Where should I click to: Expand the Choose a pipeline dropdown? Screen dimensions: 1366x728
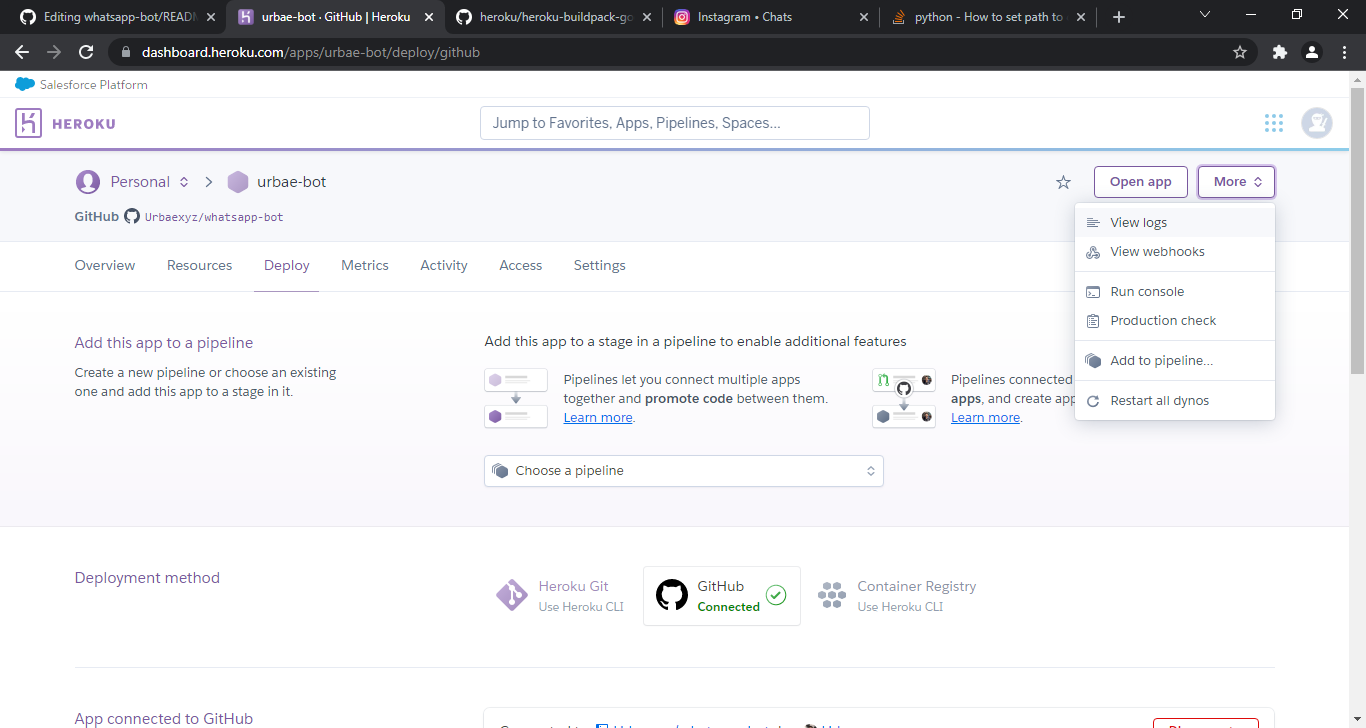click(683, 471)
